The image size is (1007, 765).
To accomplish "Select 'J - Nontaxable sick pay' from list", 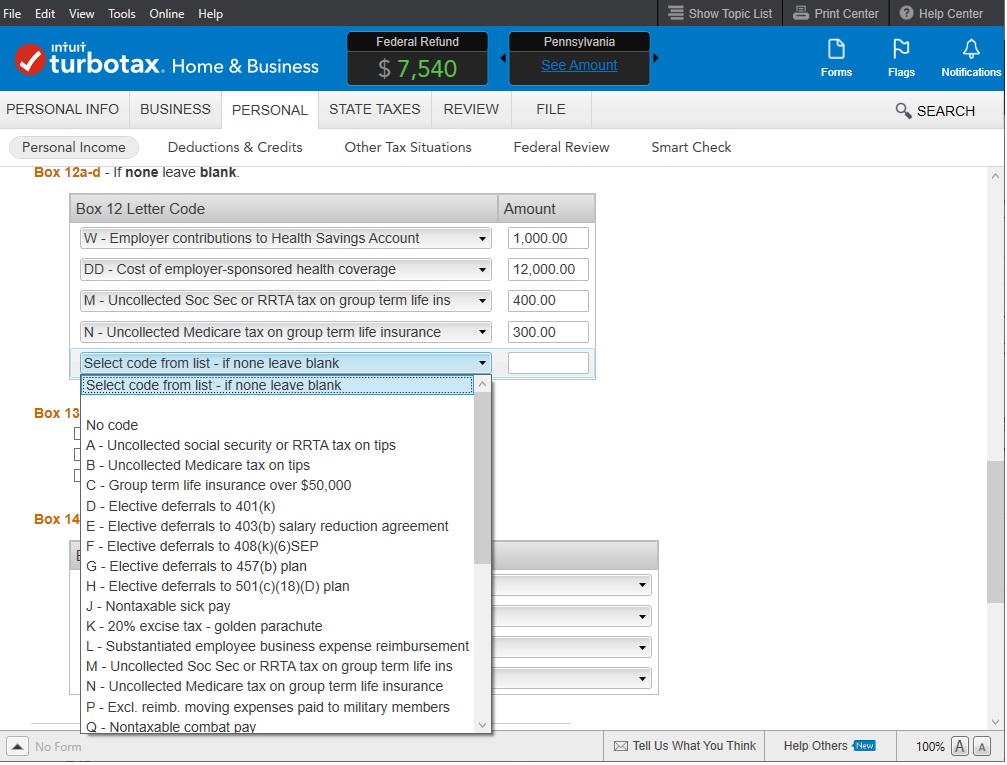I will (158, 606).
